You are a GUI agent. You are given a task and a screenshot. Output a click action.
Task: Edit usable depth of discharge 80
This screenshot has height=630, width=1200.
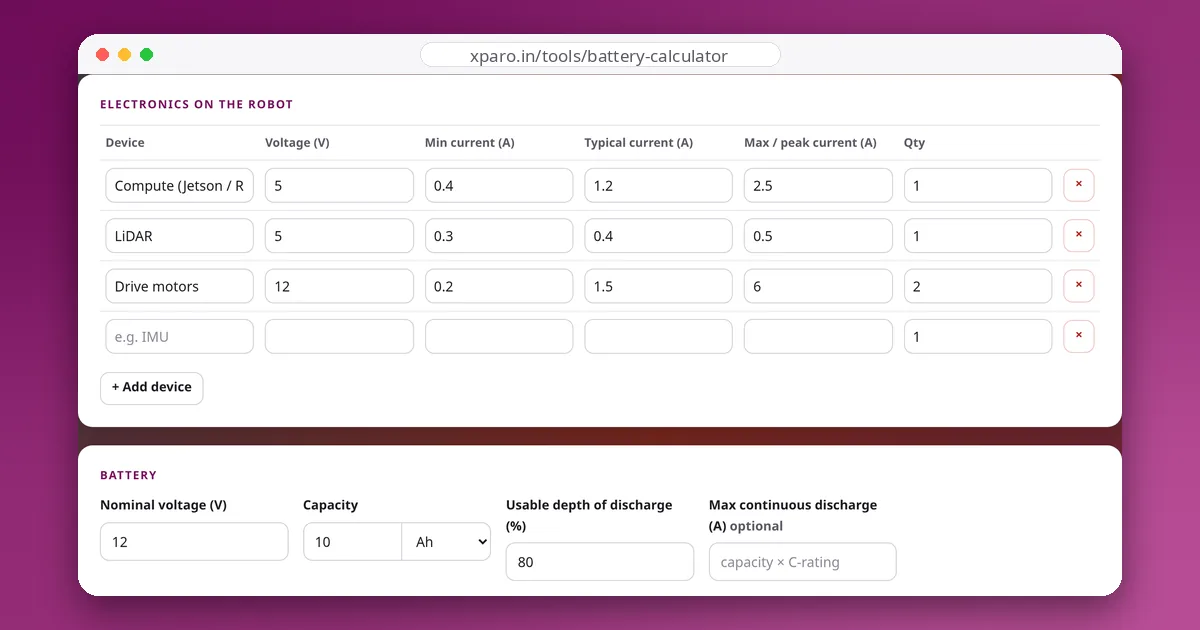(x=600, y=562)
